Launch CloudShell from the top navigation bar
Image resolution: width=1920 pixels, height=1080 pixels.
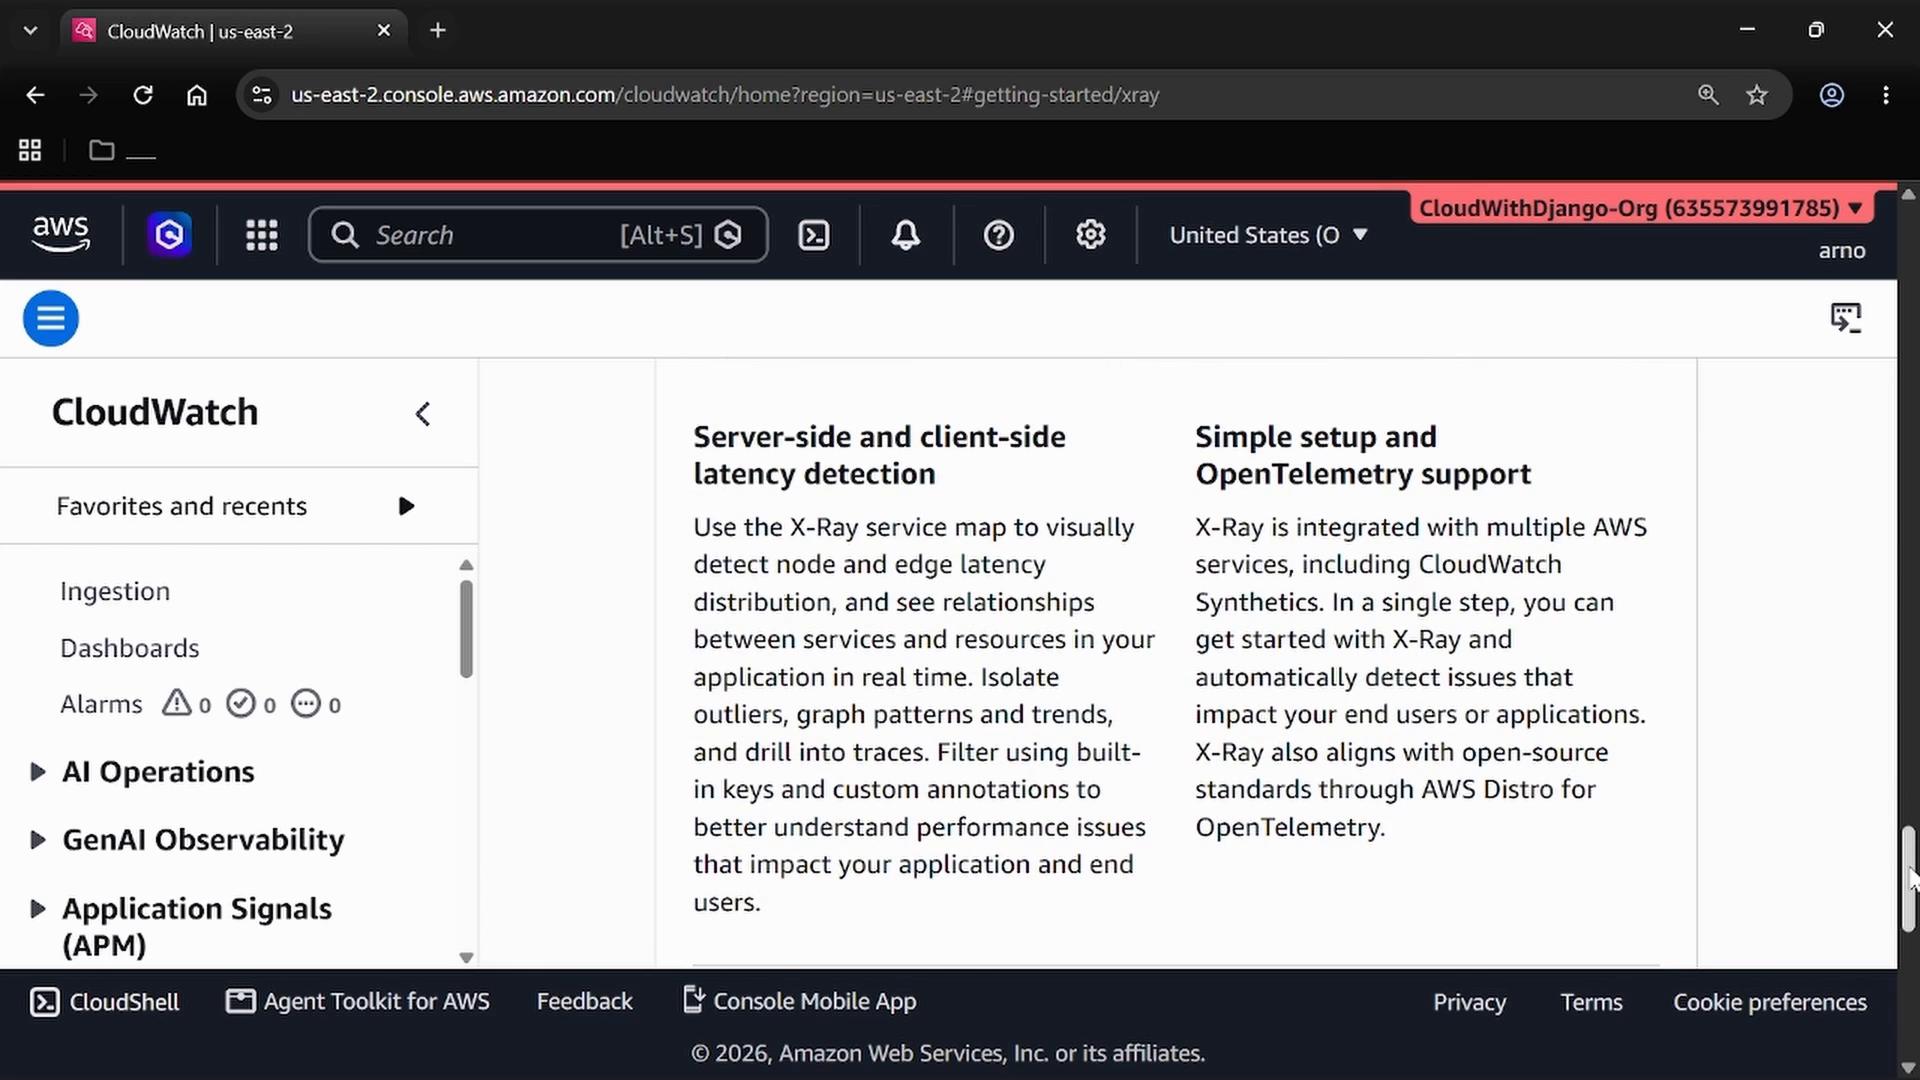[814, 235]
